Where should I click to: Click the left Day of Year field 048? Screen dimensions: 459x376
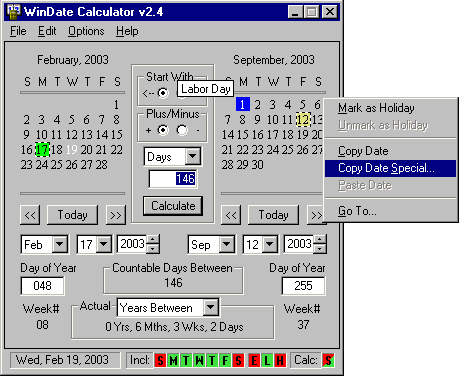tap(42, 286)
